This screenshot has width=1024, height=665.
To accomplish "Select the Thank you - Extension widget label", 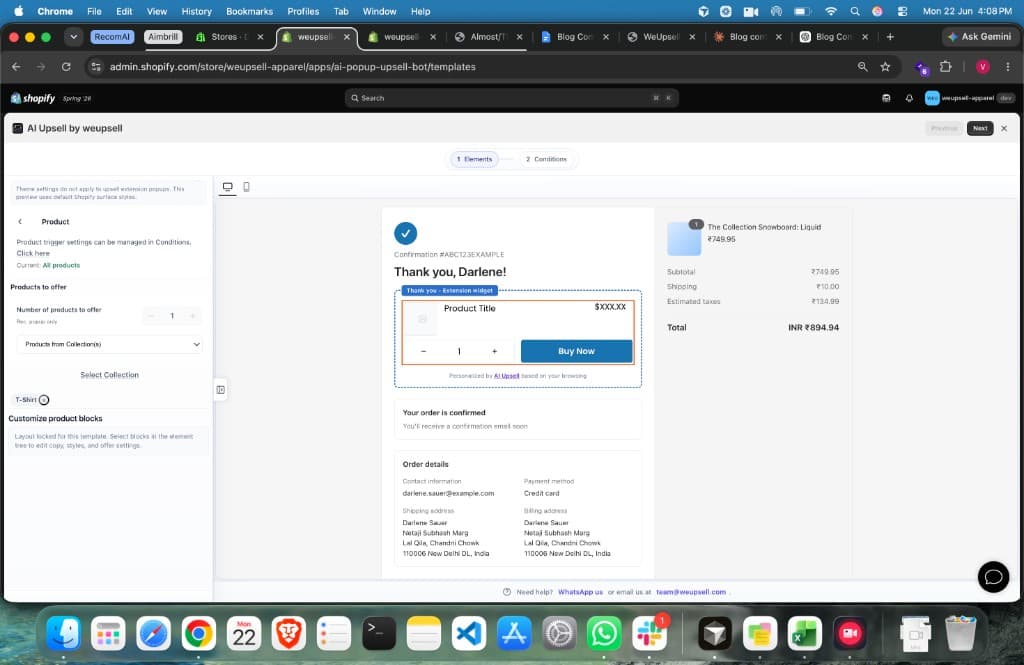I will pos(449,291).
